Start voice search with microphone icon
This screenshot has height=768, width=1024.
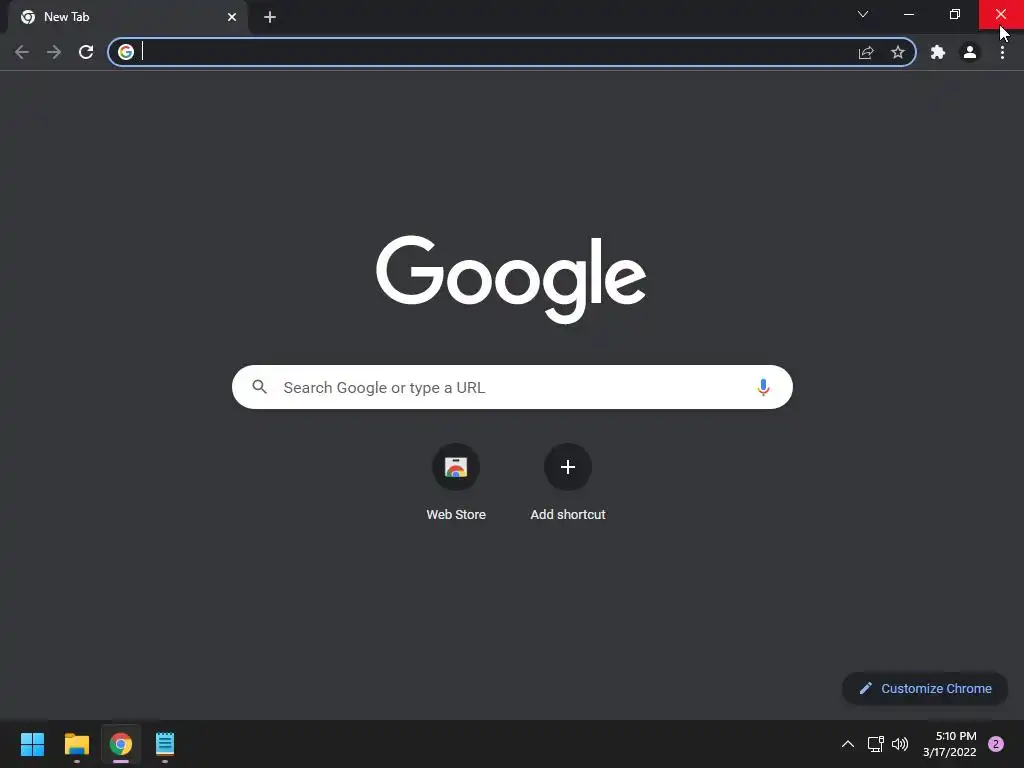point(763,387)
